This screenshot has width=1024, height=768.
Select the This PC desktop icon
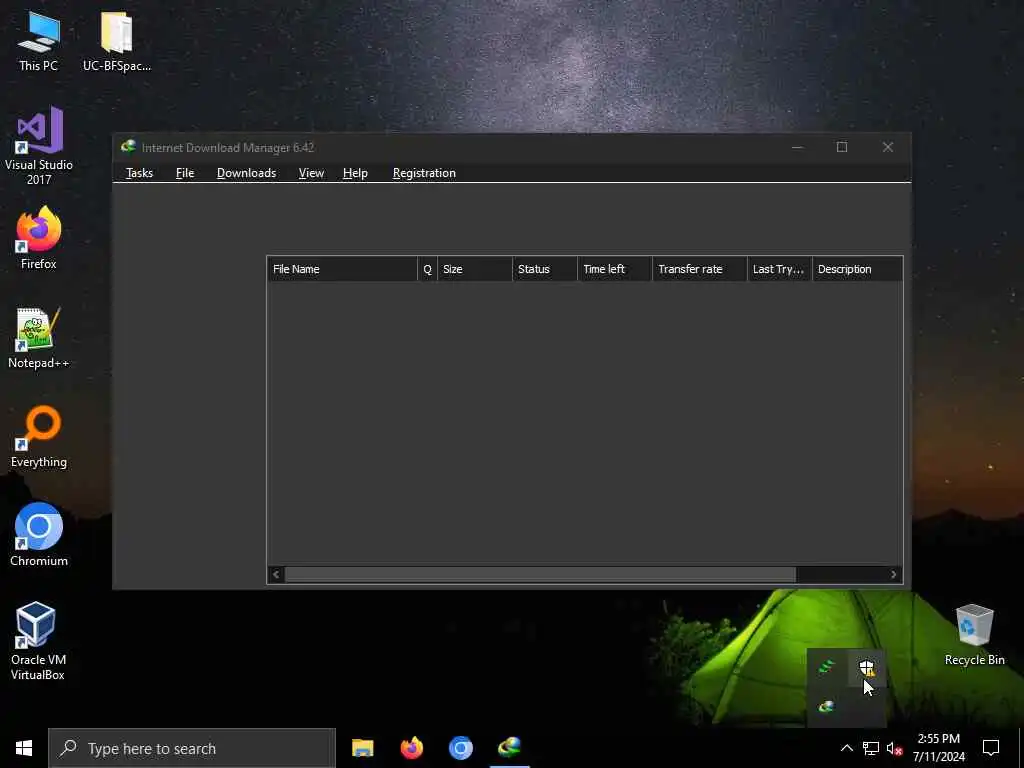point(39,41)
